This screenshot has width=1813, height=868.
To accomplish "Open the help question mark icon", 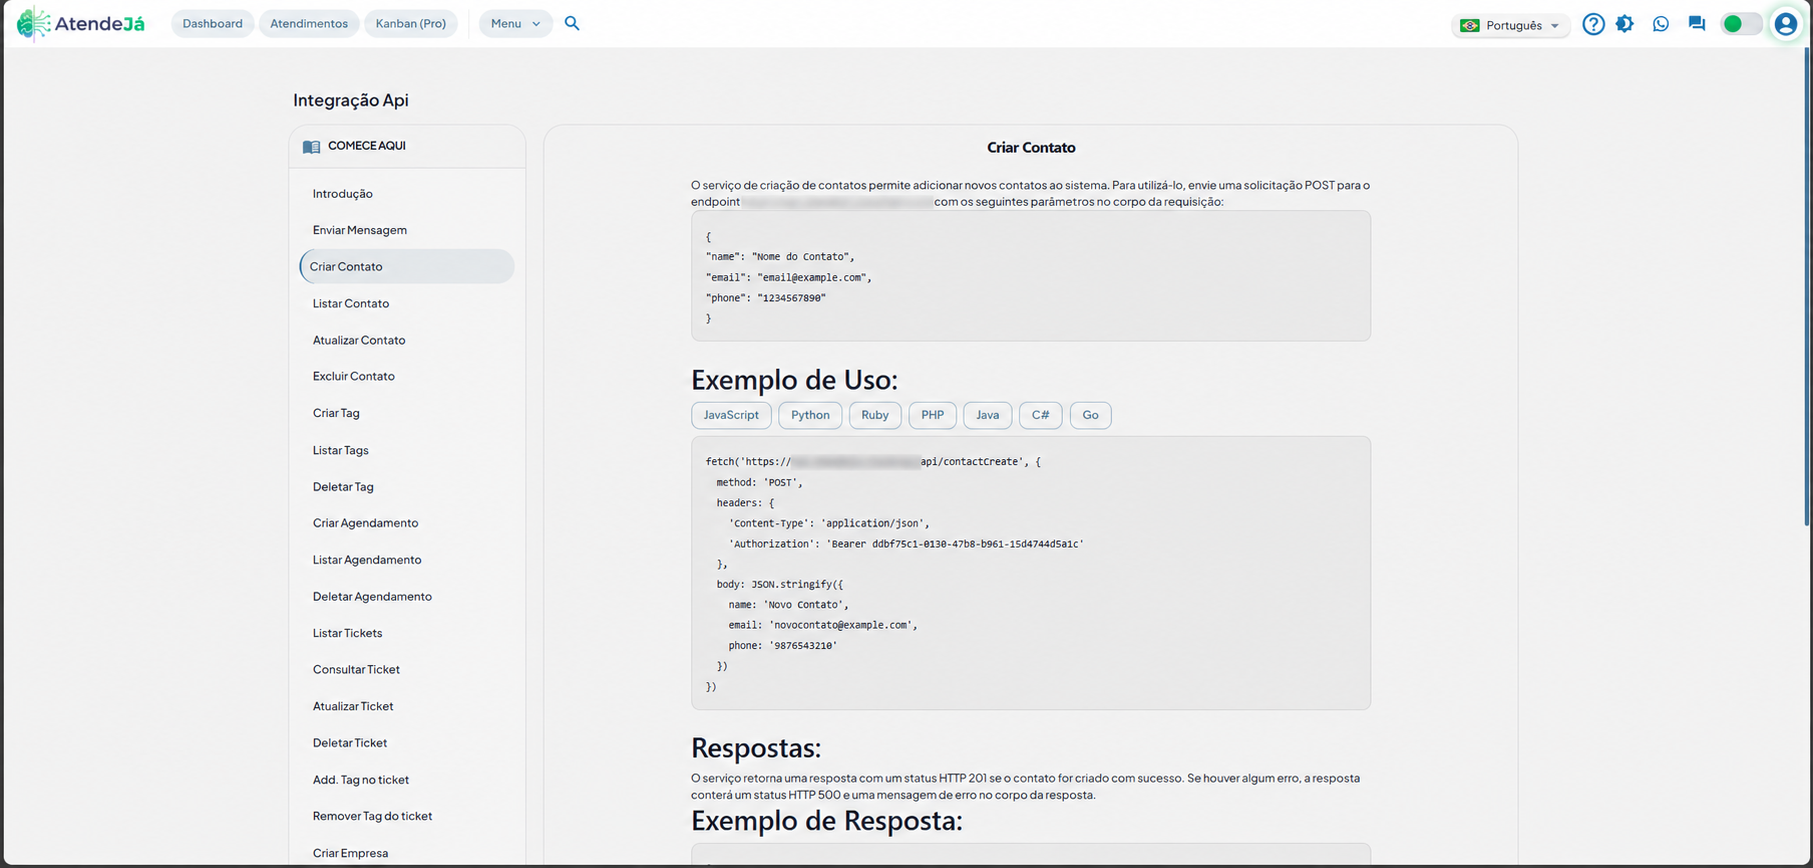I will pyautogui.click(x=1593, y=24).
